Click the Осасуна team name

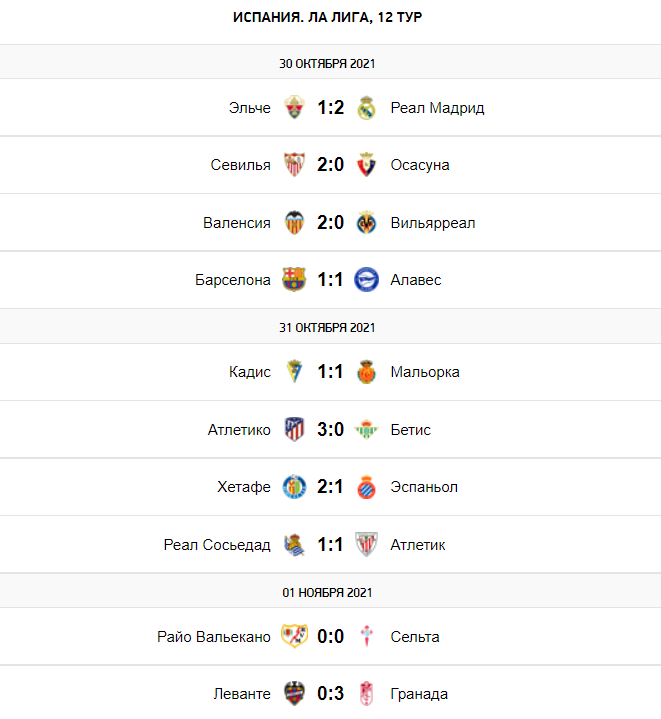pyautogui.click(x=420, y=165)
